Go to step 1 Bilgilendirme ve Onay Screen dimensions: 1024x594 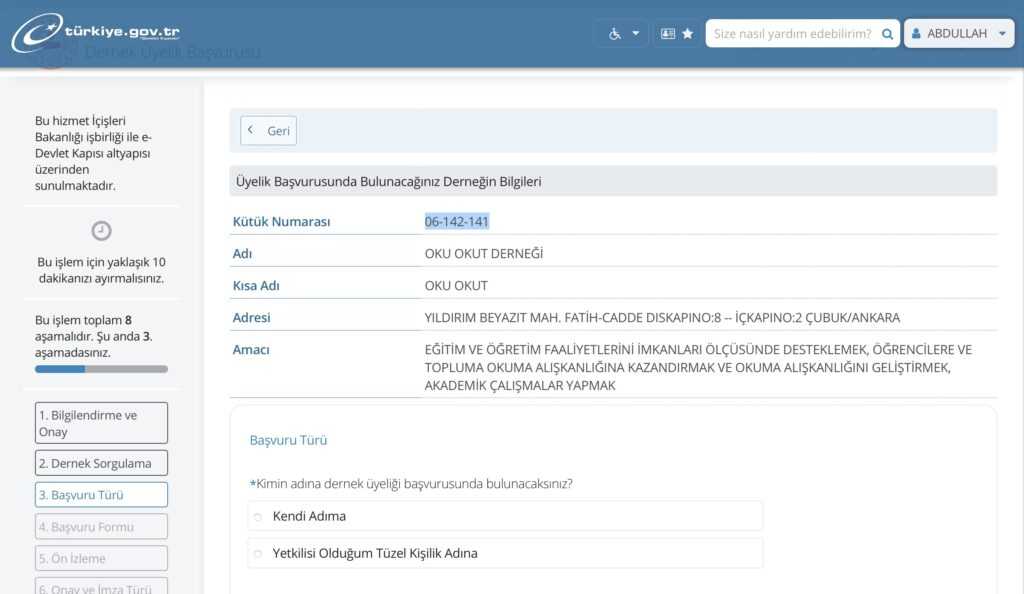(101, 423)
